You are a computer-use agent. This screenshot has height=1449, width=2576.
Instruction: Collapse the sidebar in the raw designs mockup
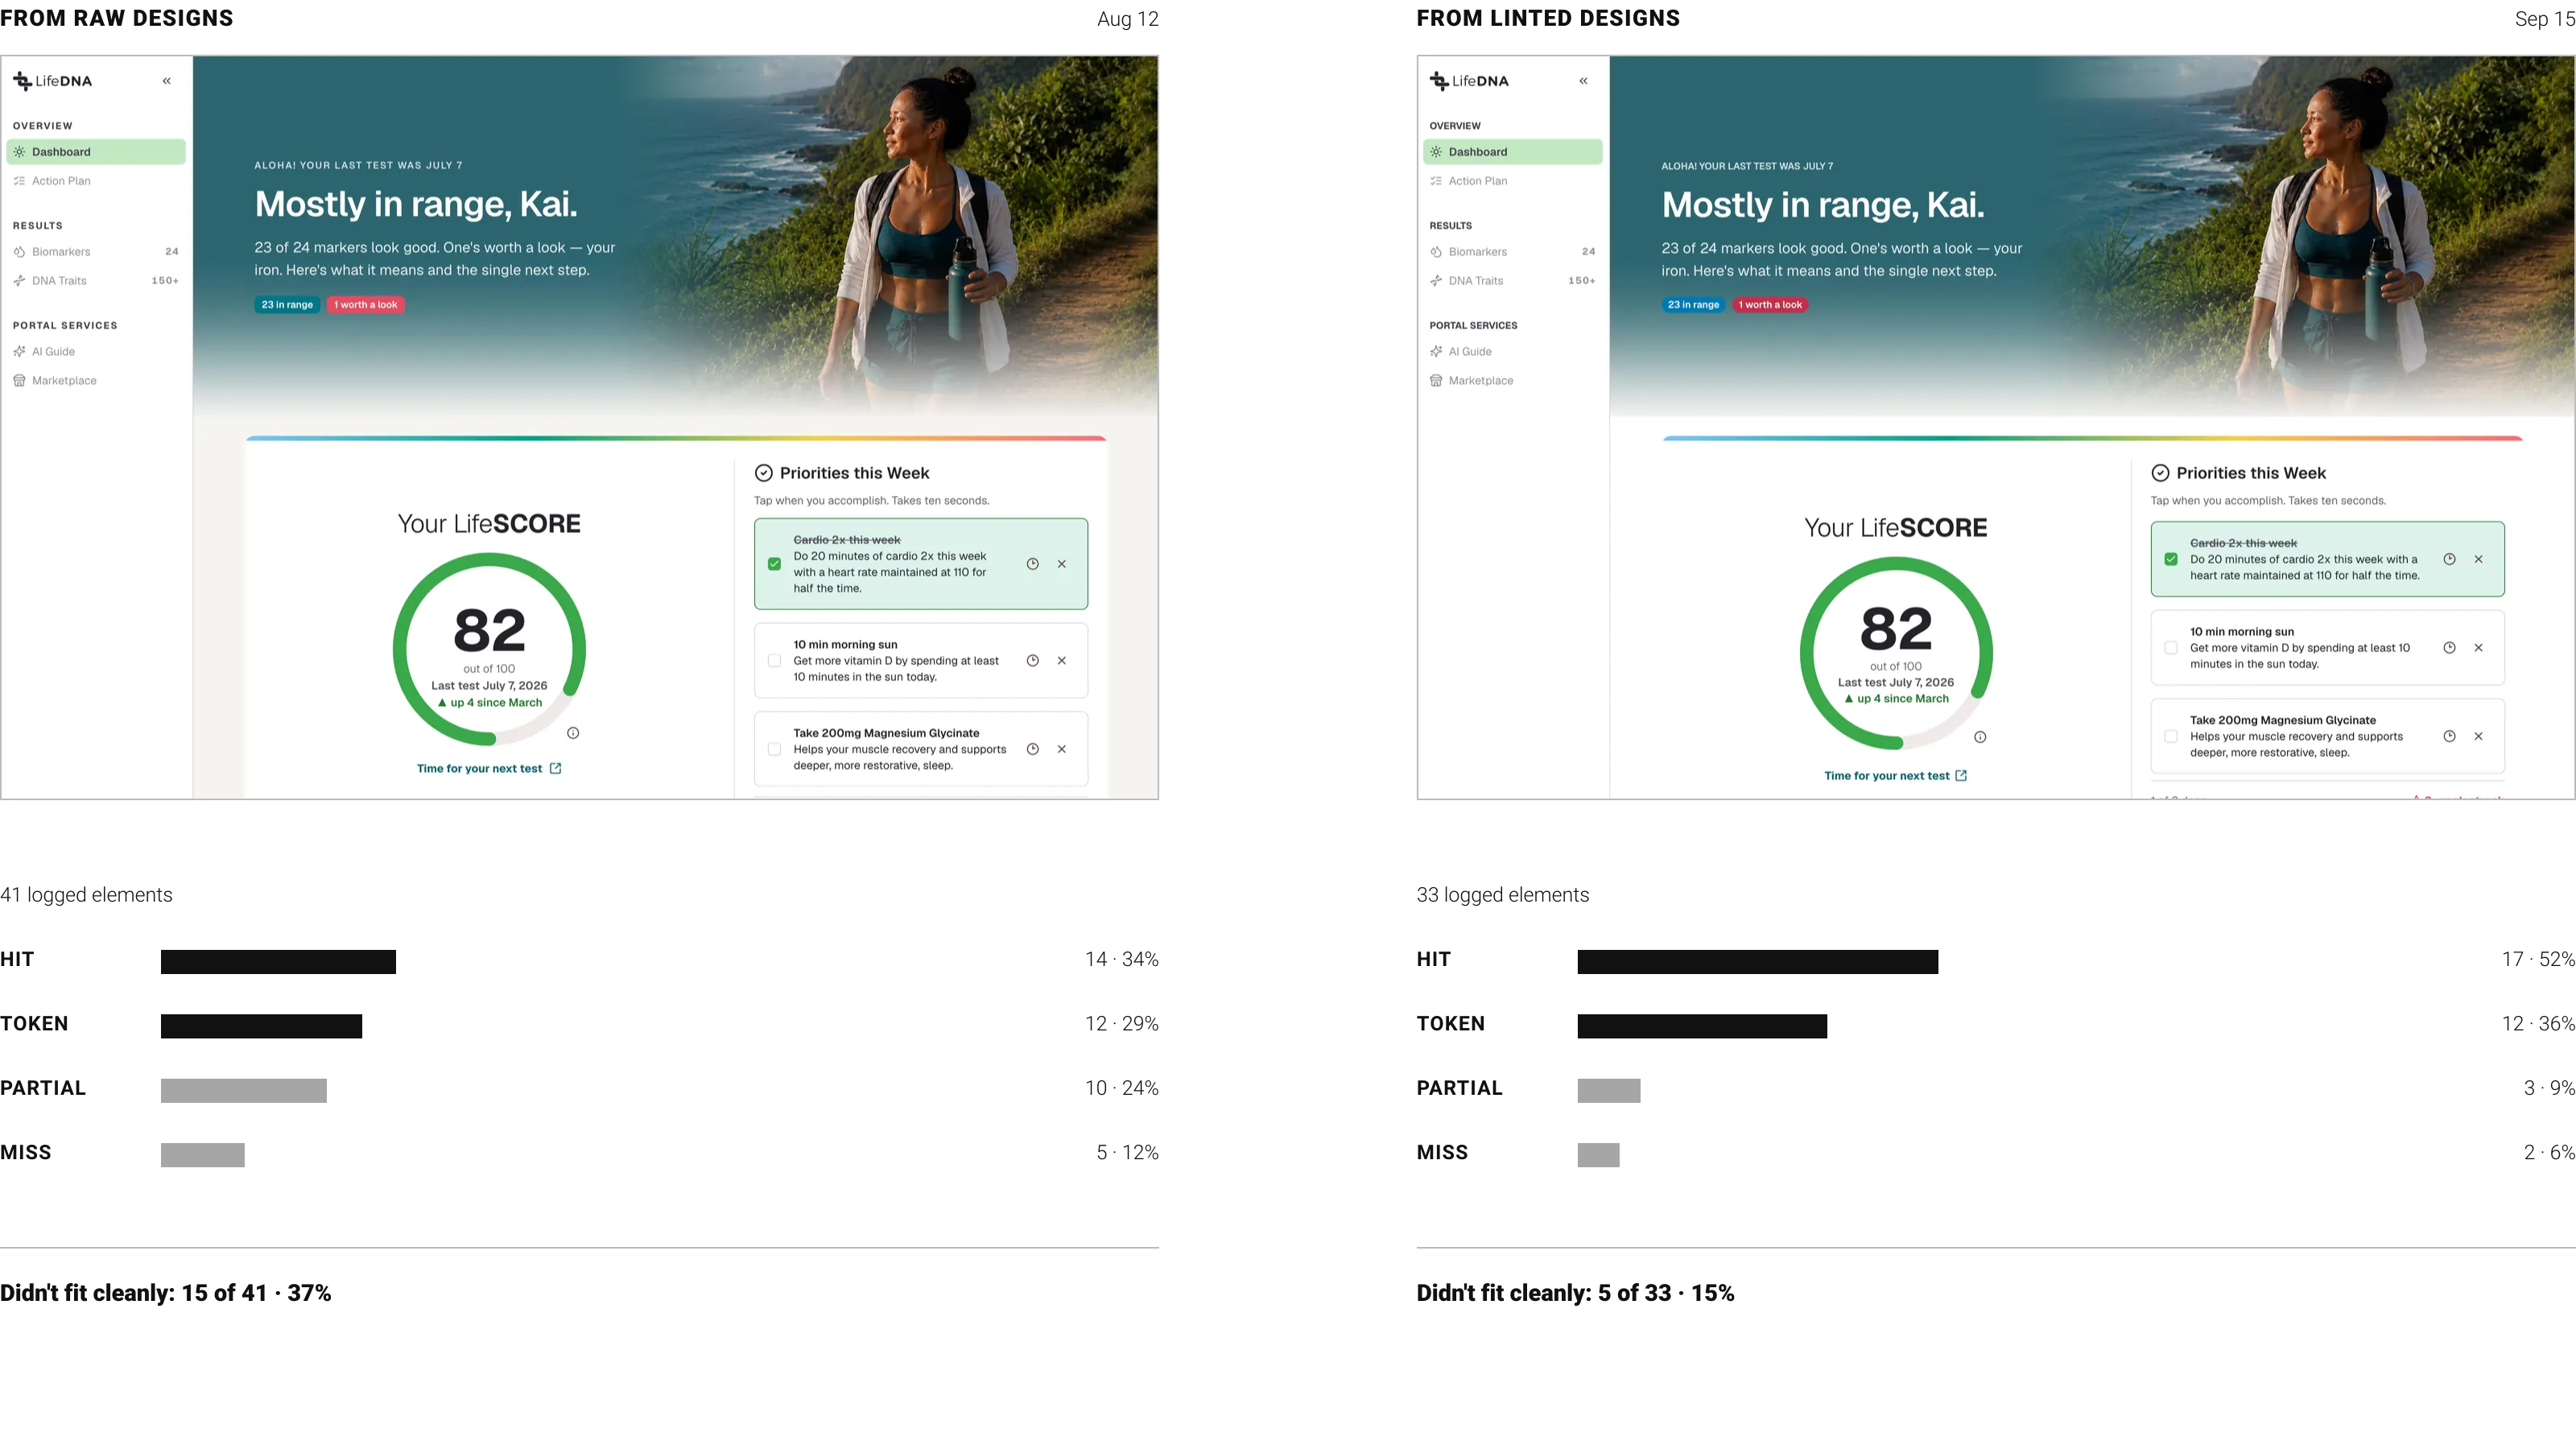(x=167, y=81)
